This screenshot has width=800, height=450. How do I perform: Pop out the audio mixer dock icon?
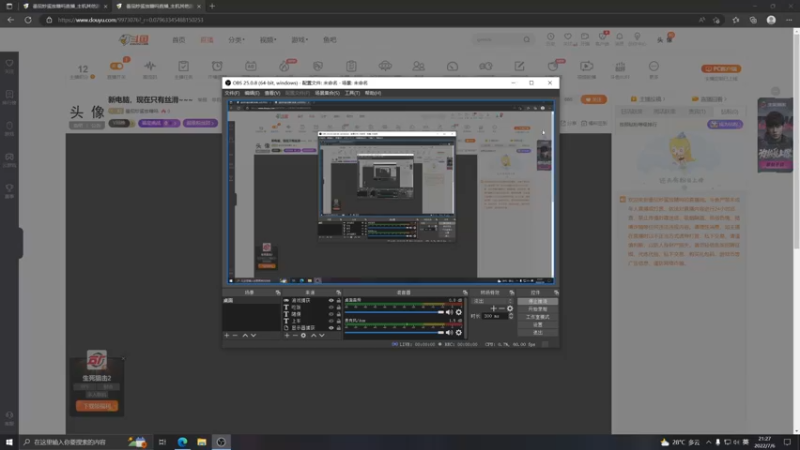tap(465, 292)
